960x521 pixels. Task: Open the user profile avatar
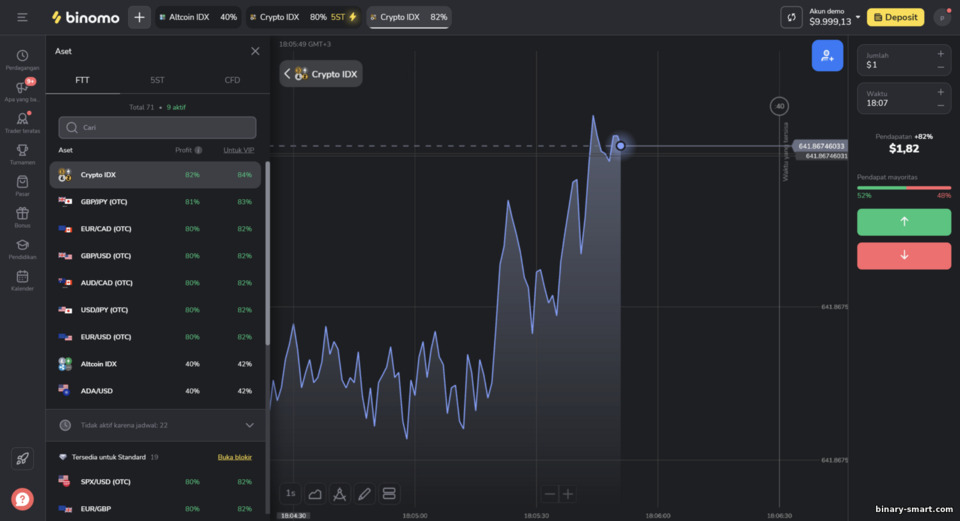[942, 17]
